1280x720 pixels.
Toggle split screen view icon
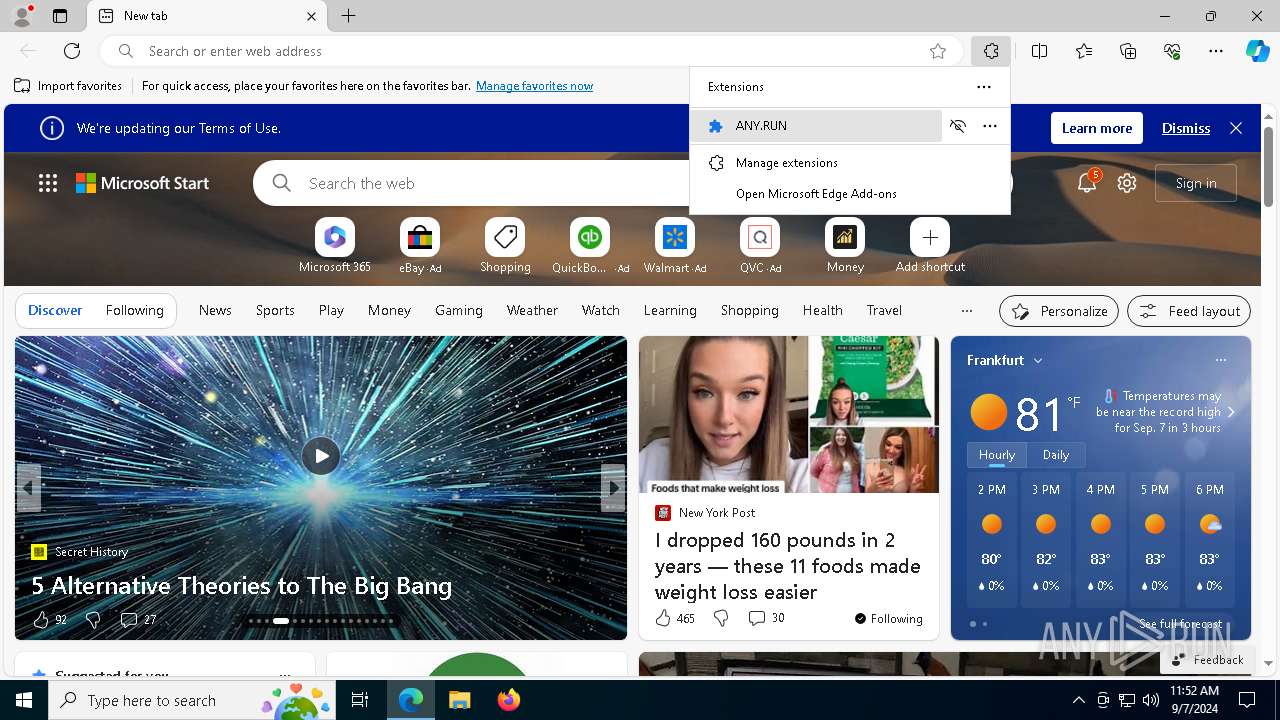click(x=1039, y=51)
